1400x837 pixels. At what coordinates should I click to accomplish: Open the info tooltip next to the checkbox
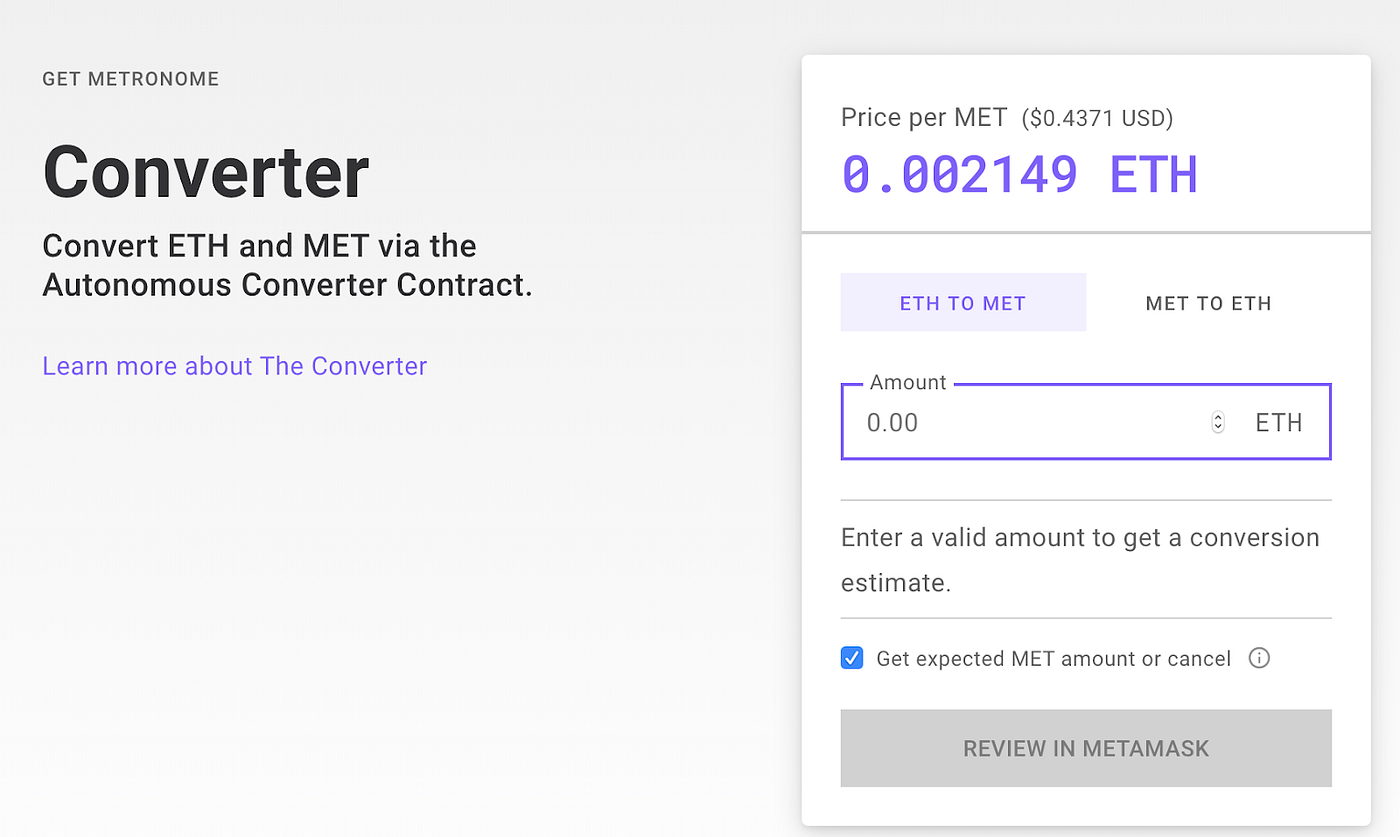(x=1259, y=658)
